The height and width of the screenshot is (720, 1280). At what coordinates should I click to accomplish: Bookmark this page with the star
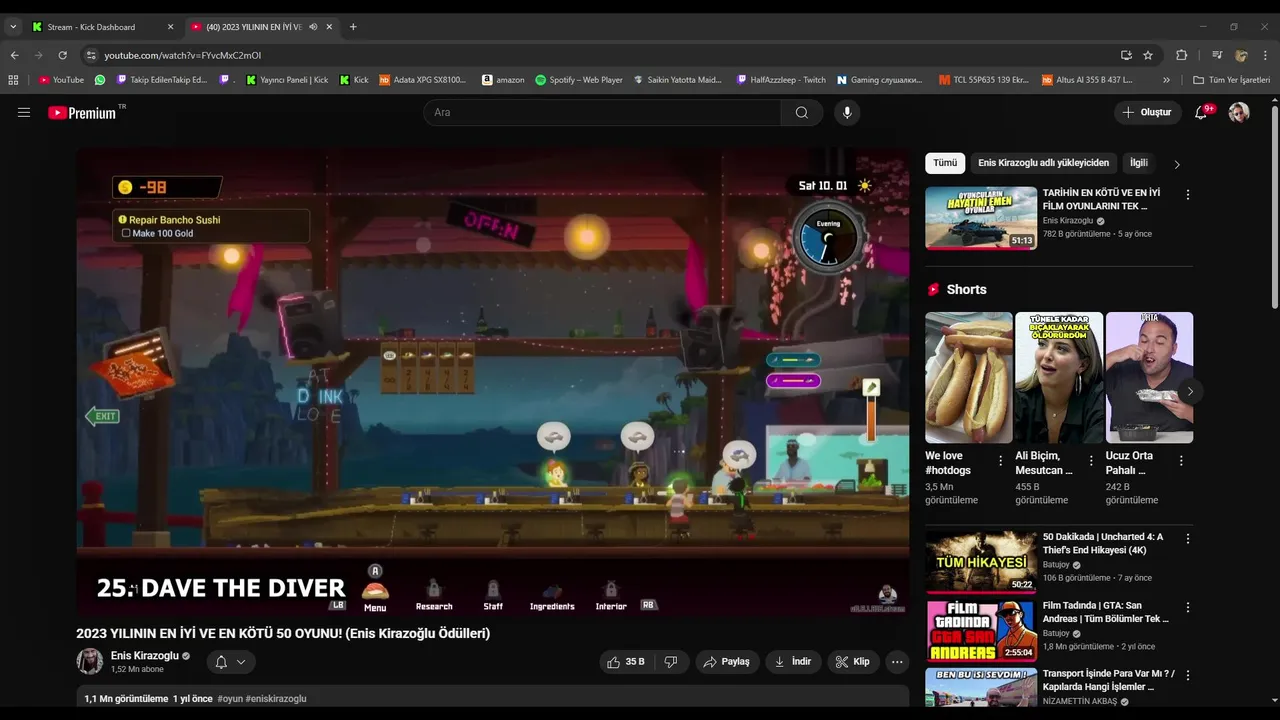[1148, 55]
